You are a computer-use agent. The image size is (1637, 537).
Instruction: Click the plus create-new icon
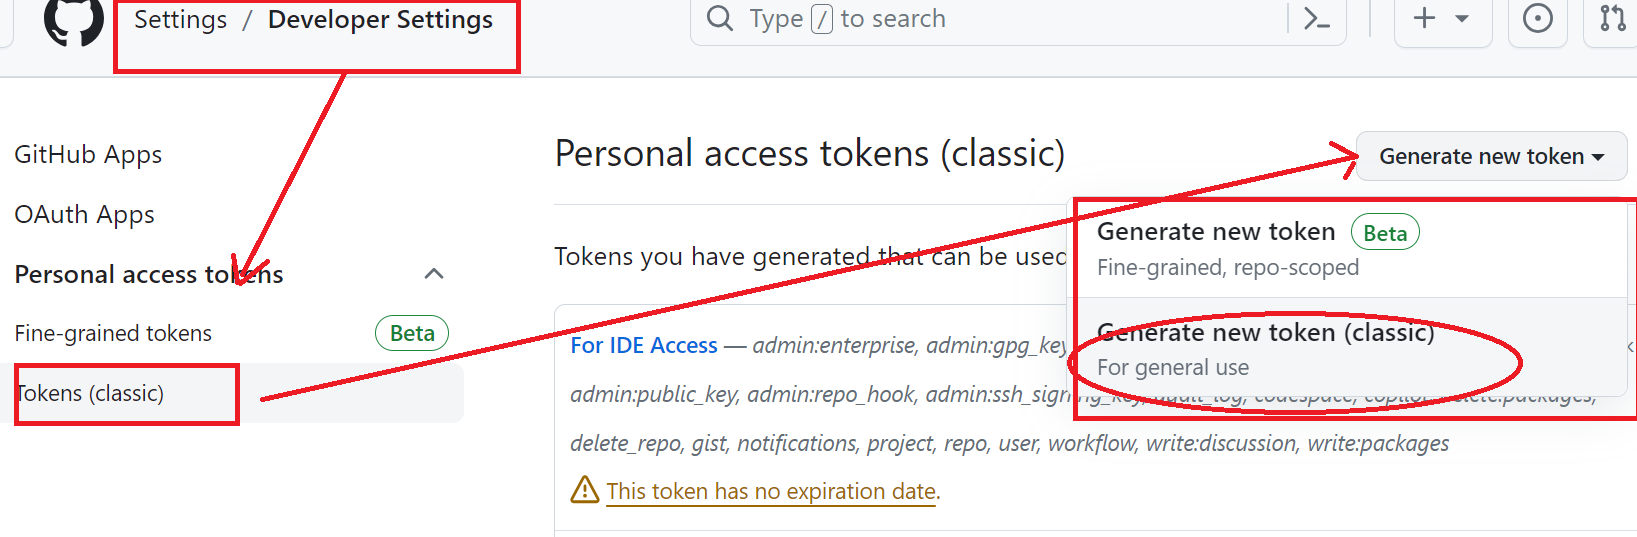coord(1424,18)
